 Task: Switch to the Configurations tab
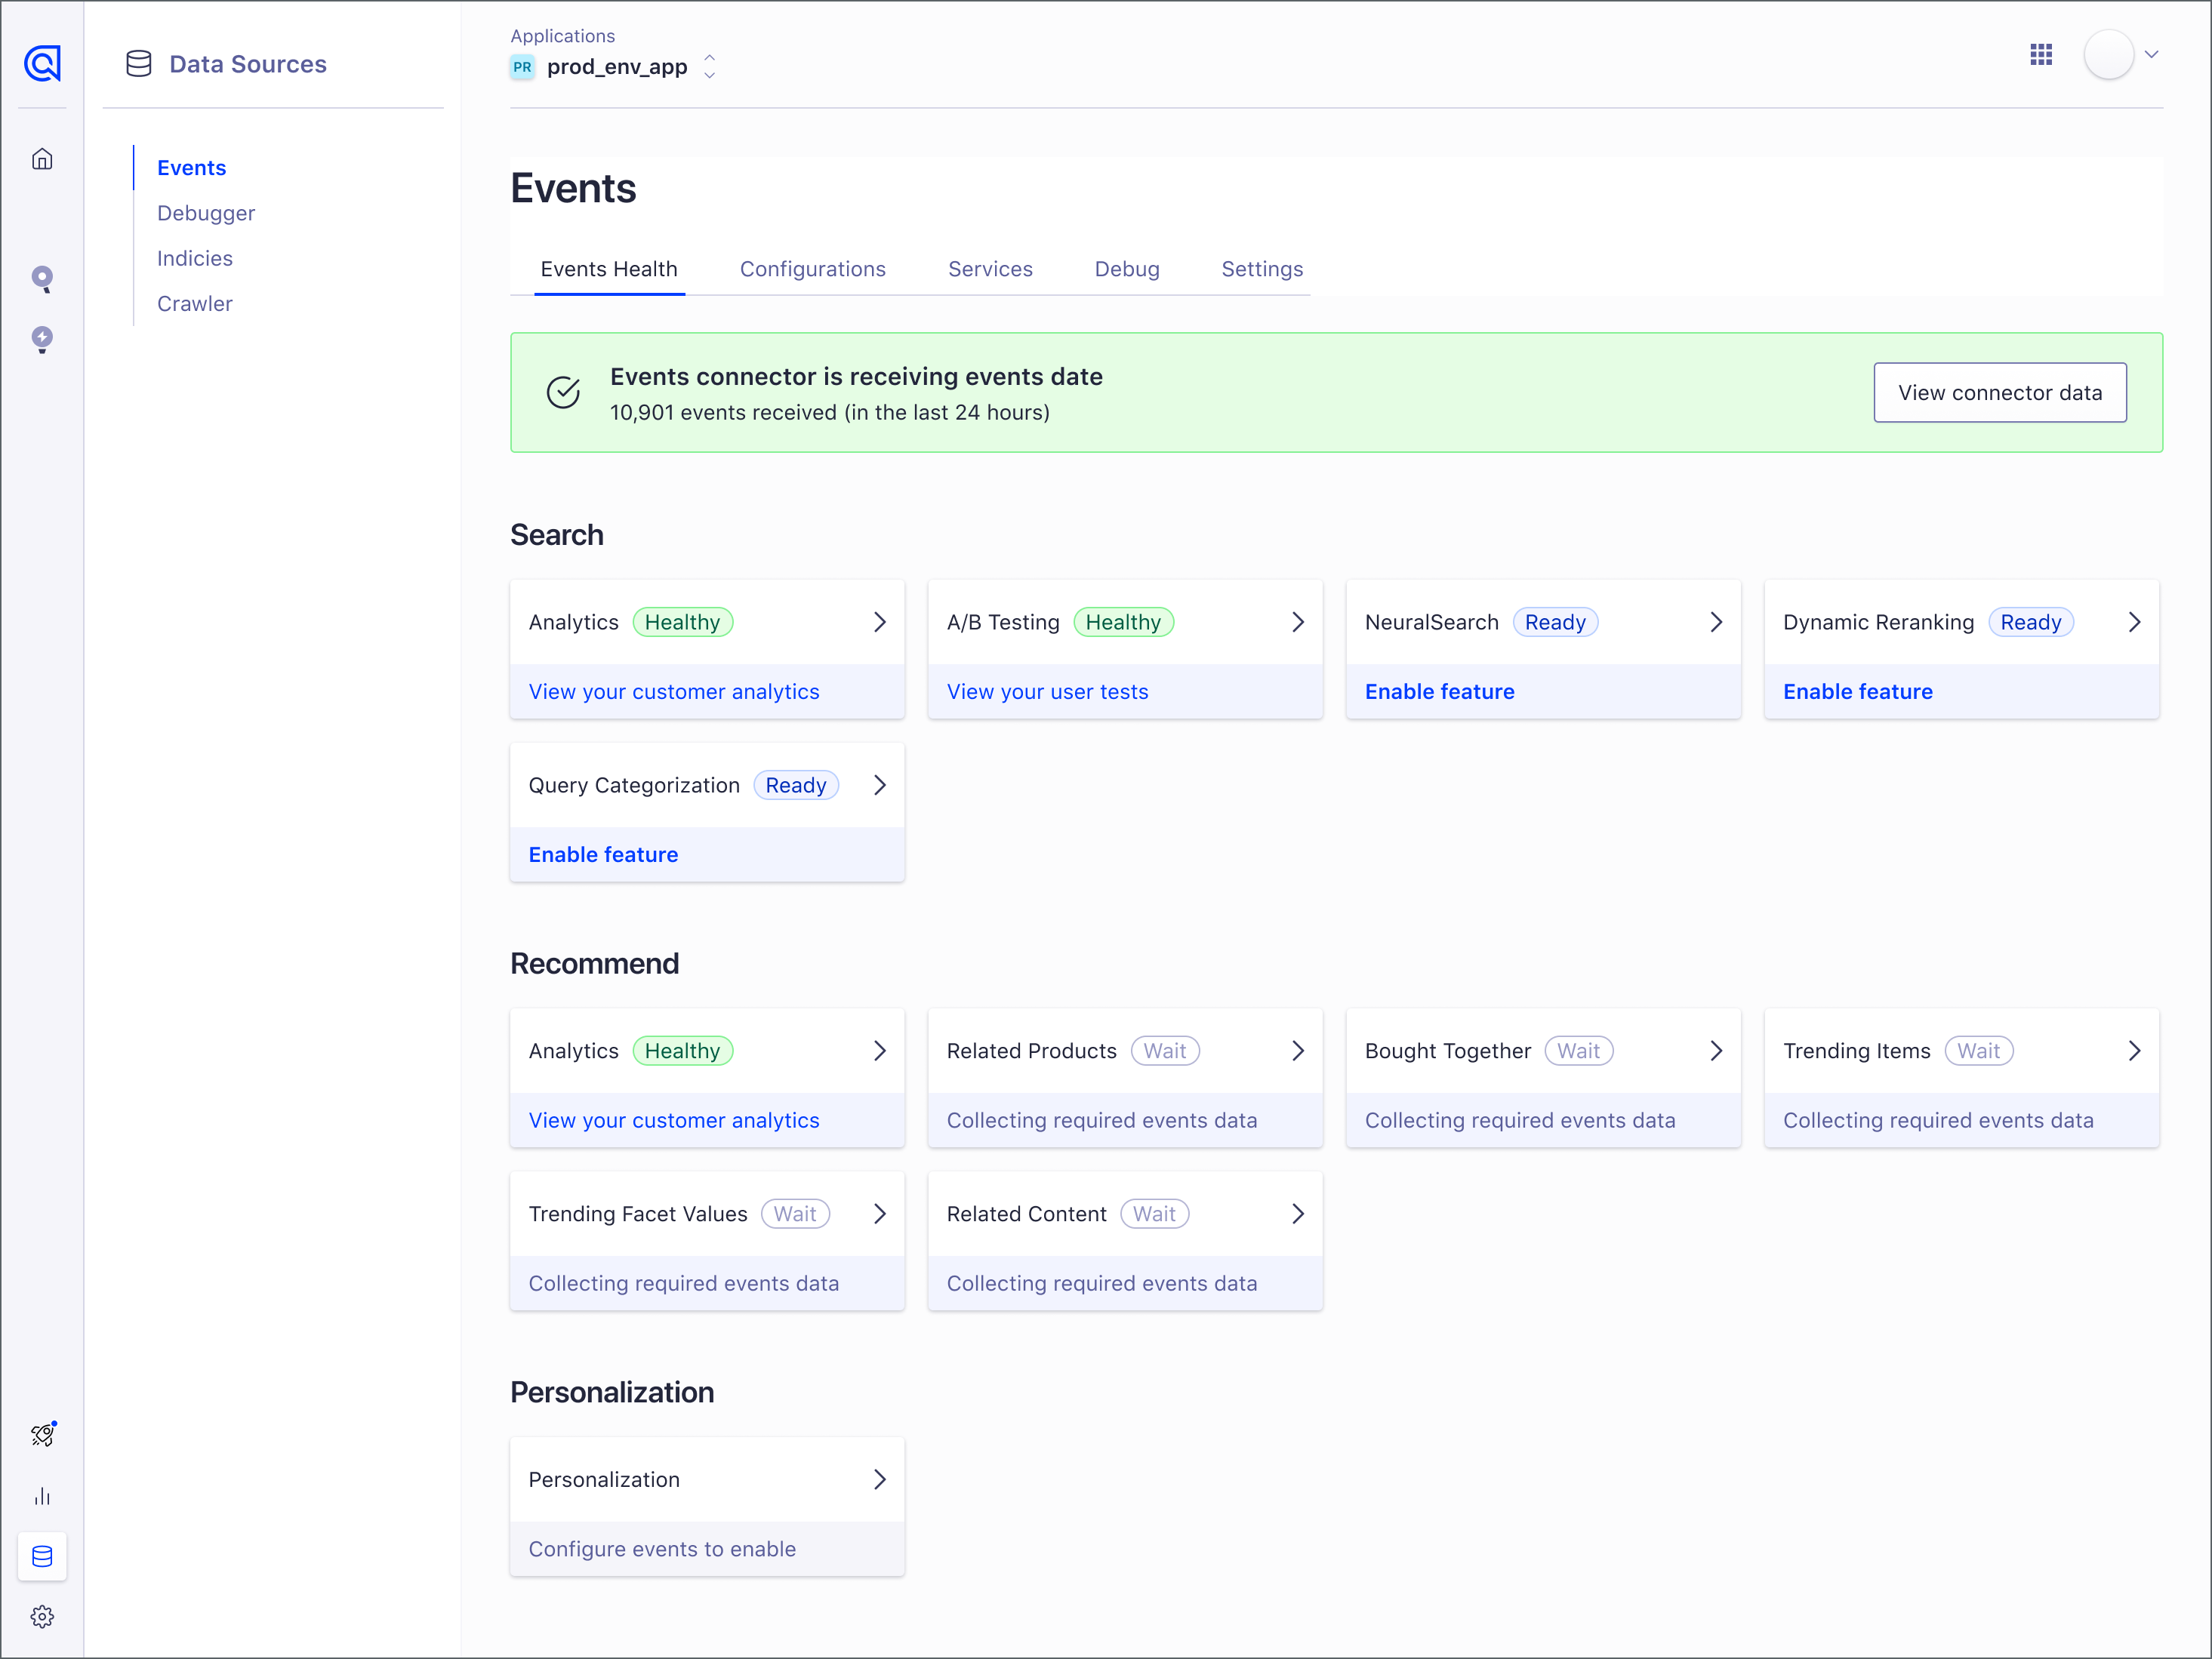pyautogui.click(x=812, y=269)
